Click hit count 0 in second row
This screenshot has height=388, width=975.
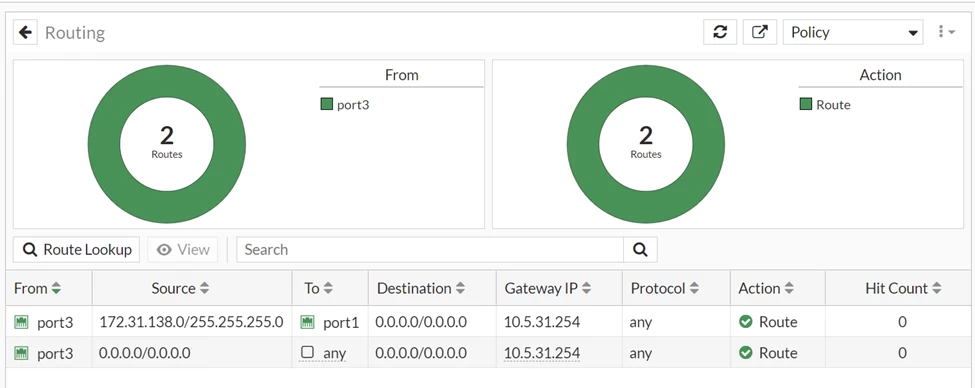[x=902, y=353]
